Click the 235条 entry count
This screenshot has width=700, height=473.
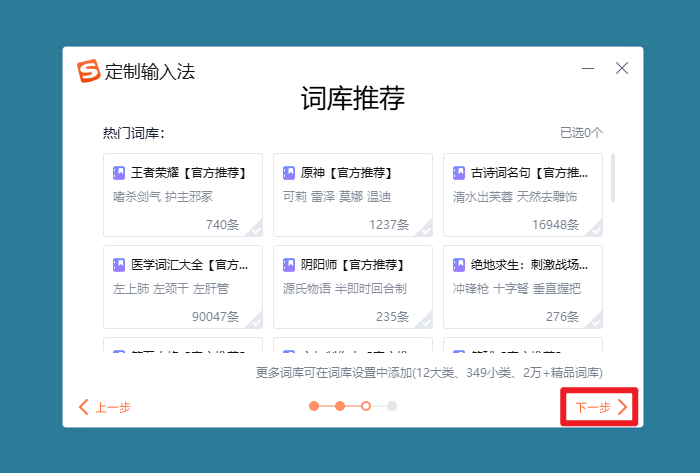[392, 316]
